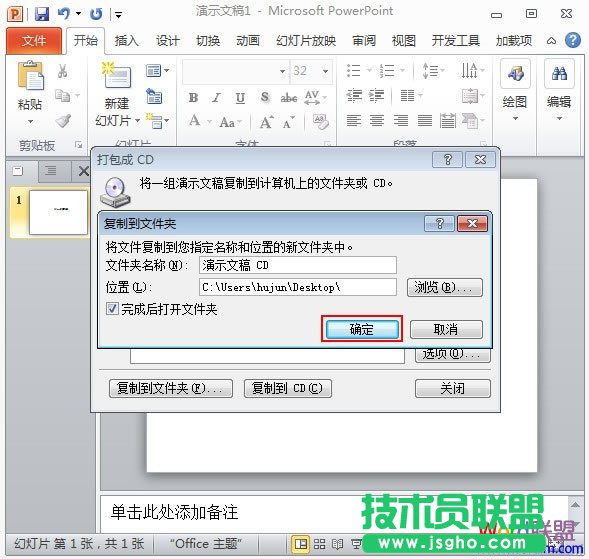Open the font name dropdown
589x559 pixels.
(282, 71)
